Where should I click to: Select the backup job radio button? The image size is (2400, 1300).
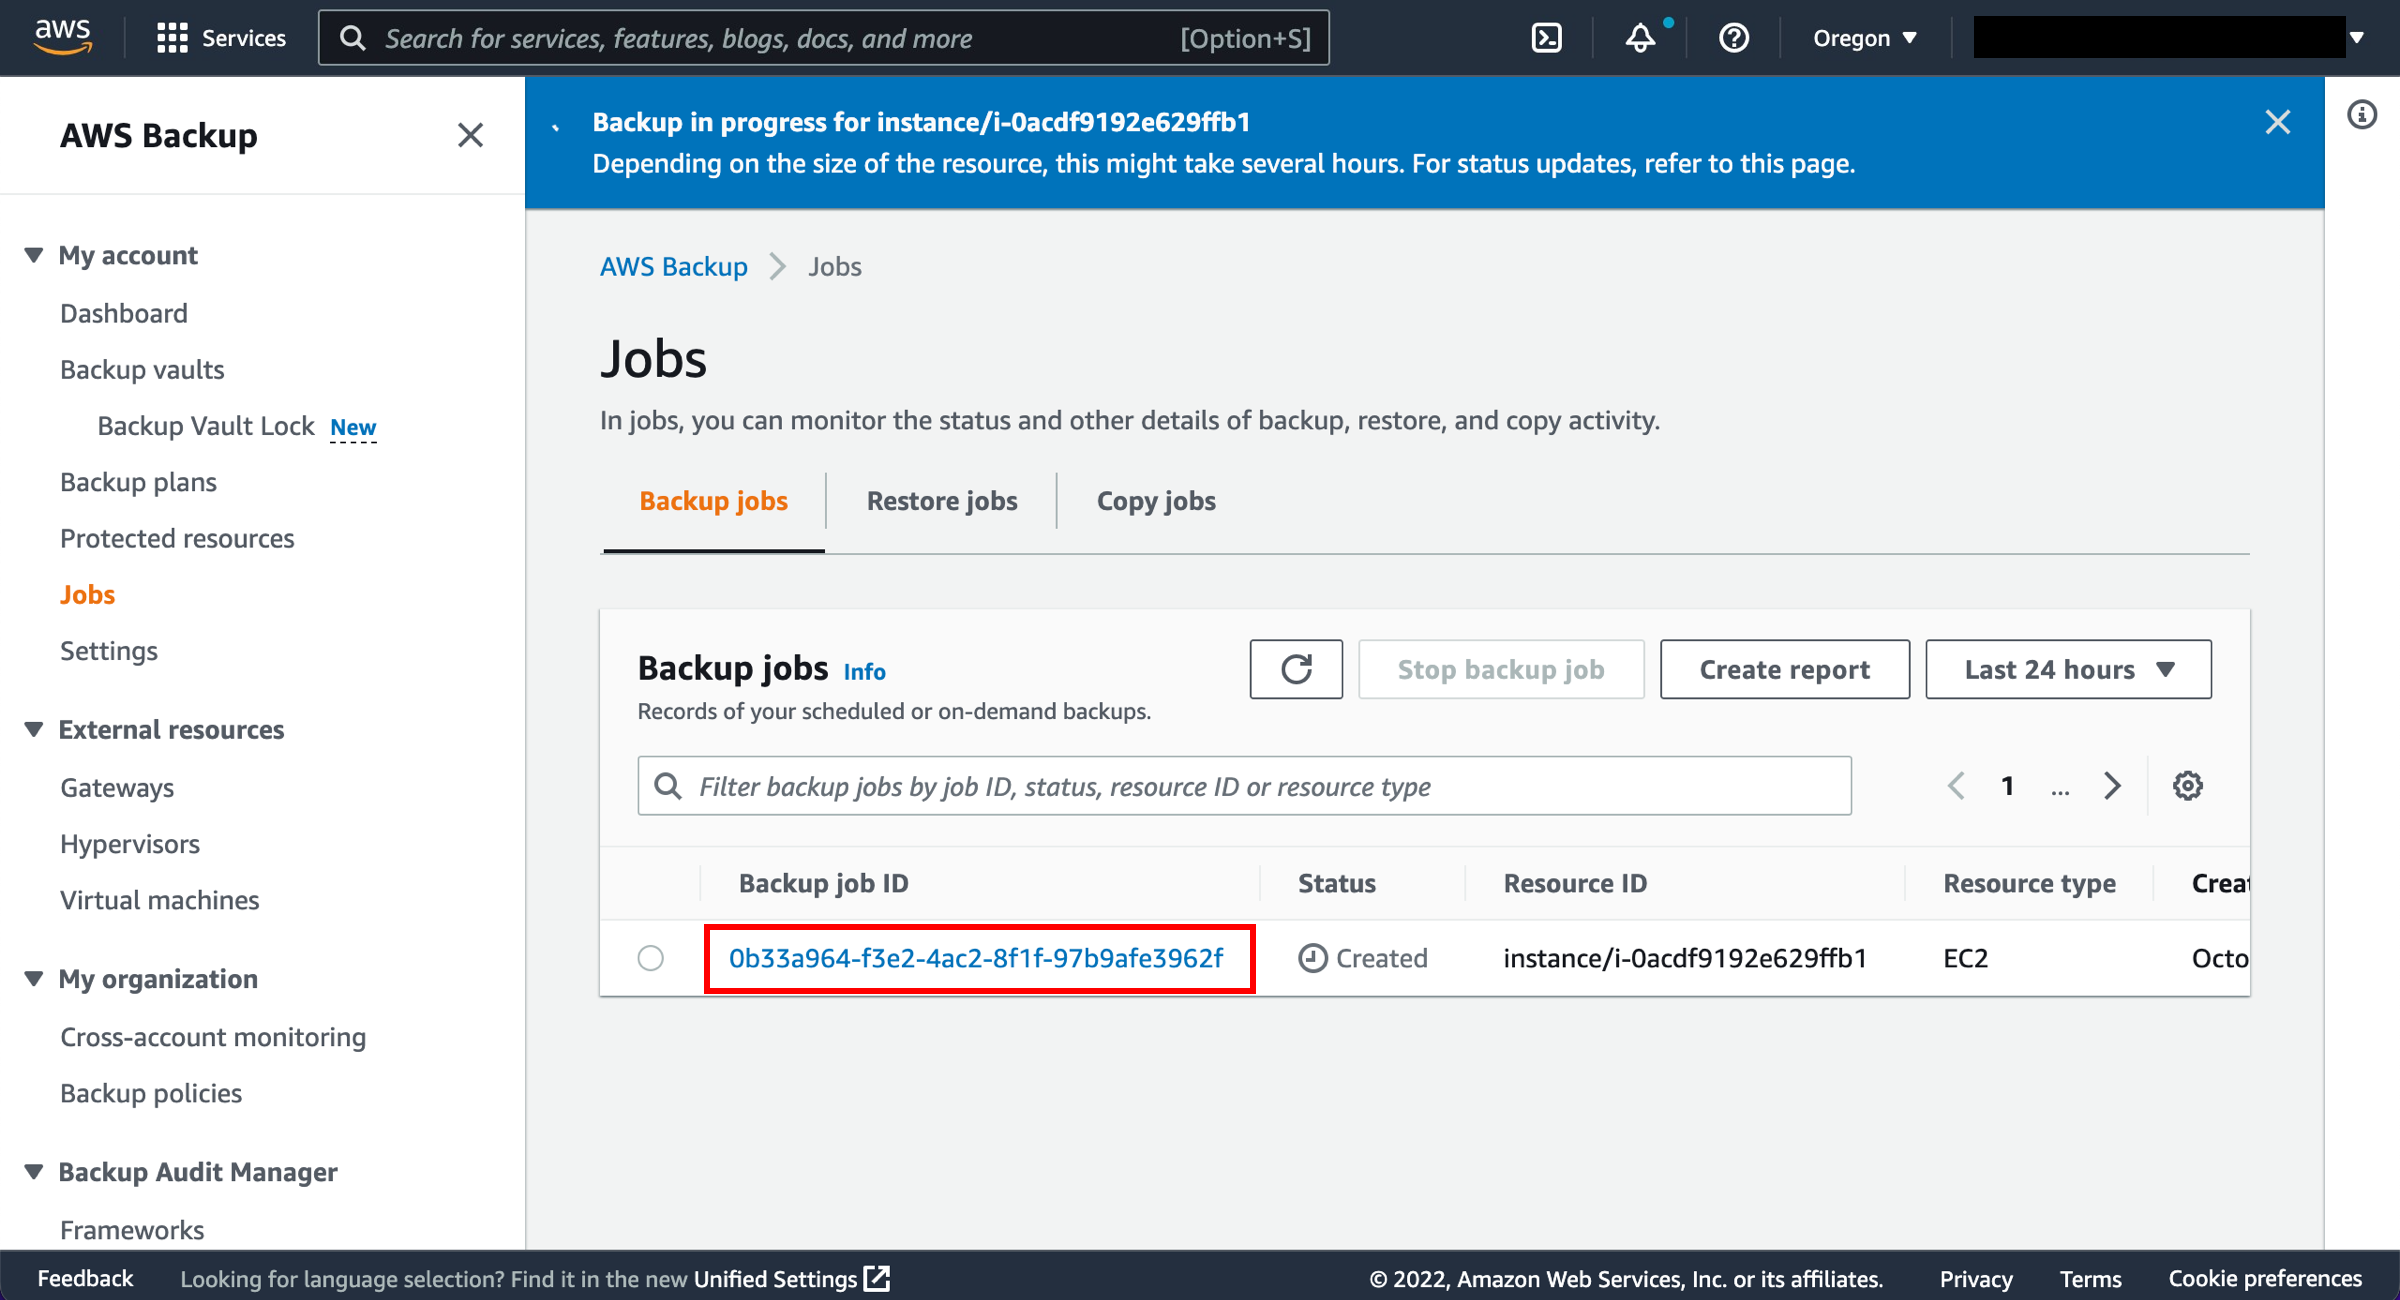pos(651,958)
